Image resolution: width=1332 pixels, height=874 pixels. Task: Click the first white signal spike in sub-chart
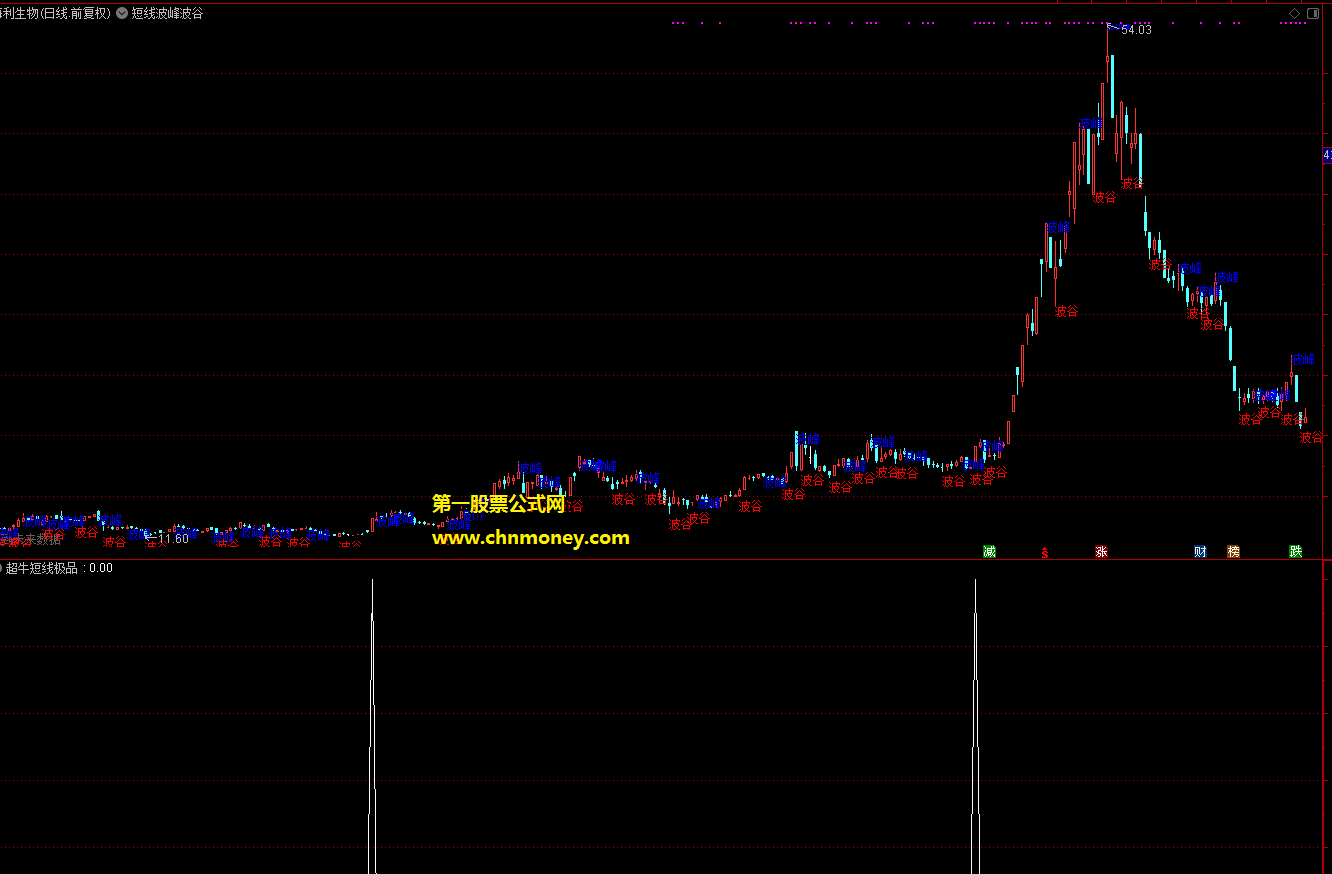click(372, 726)
